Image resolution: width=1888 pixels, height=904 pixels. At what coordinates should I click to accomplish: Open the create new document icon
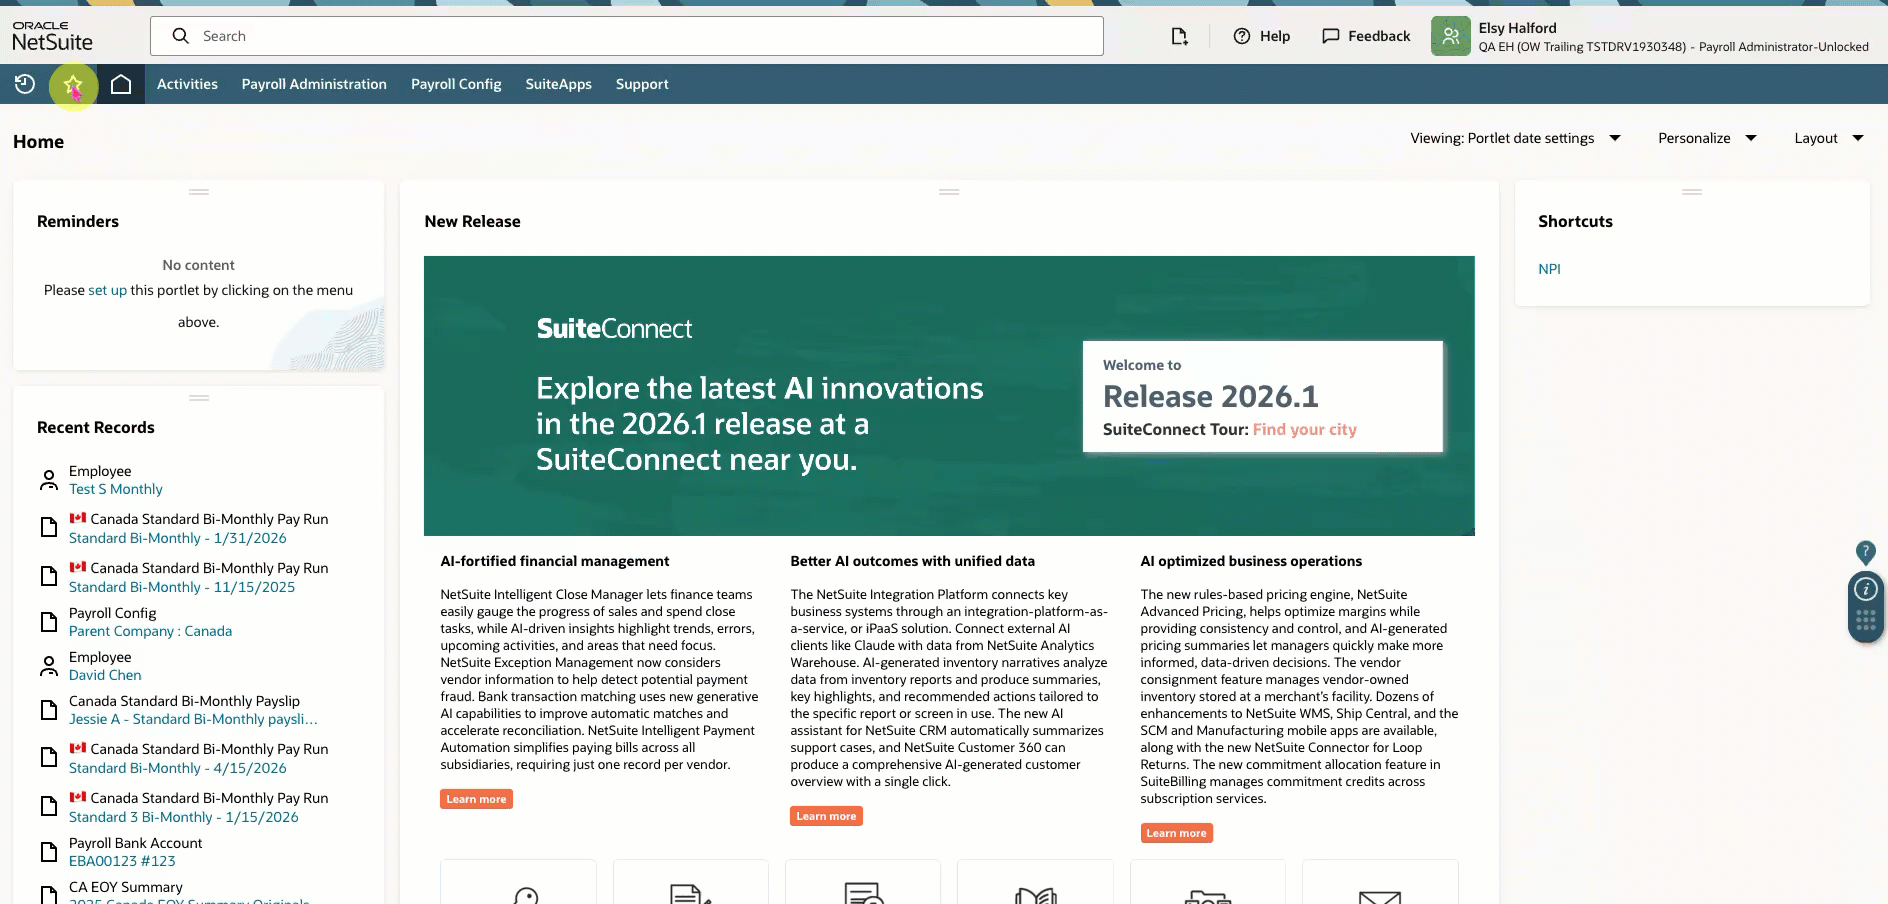[x=1180, y=36]
